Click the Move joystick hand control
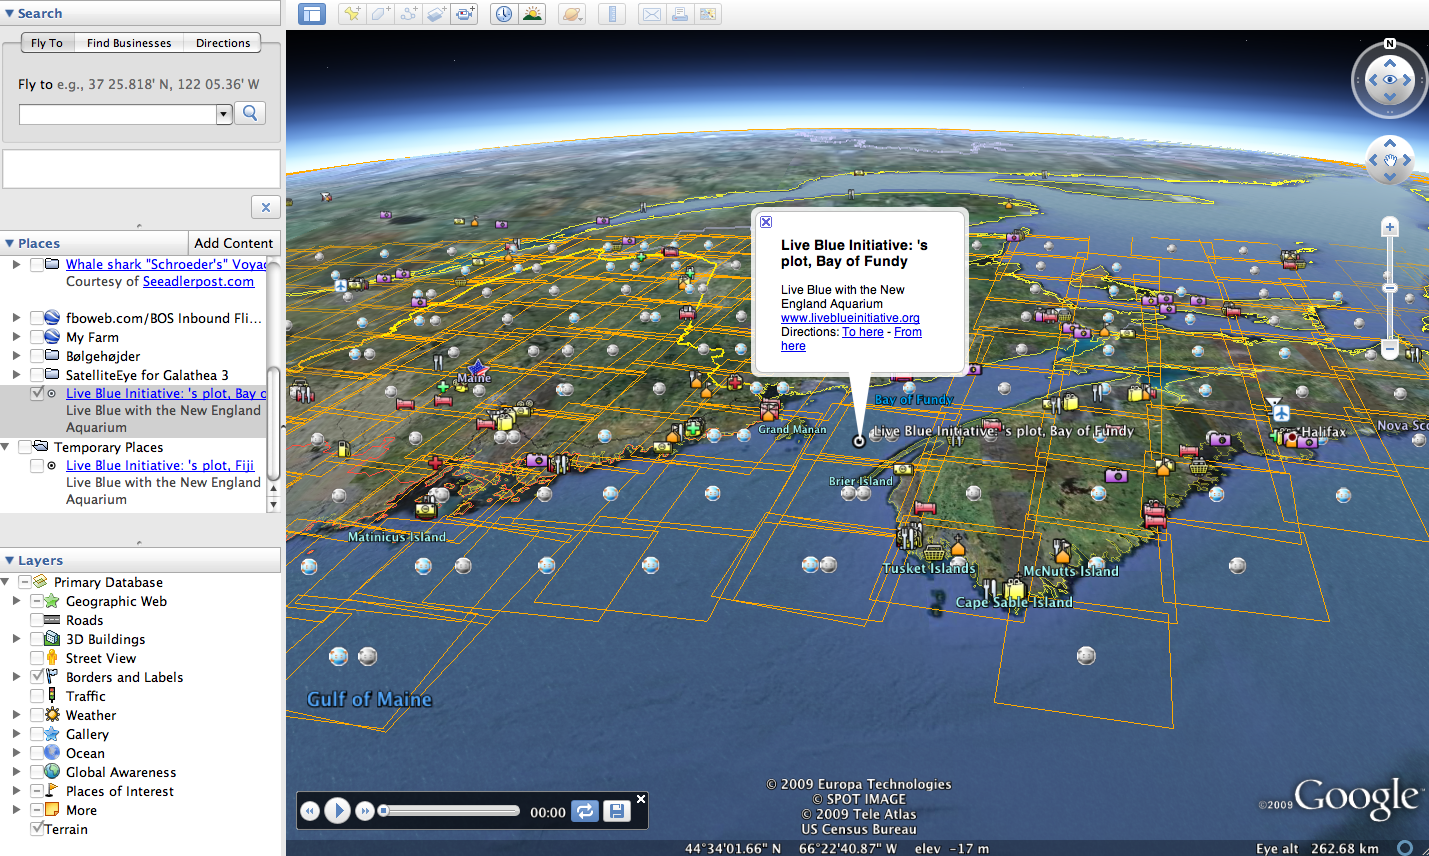 coord(1390,160)
